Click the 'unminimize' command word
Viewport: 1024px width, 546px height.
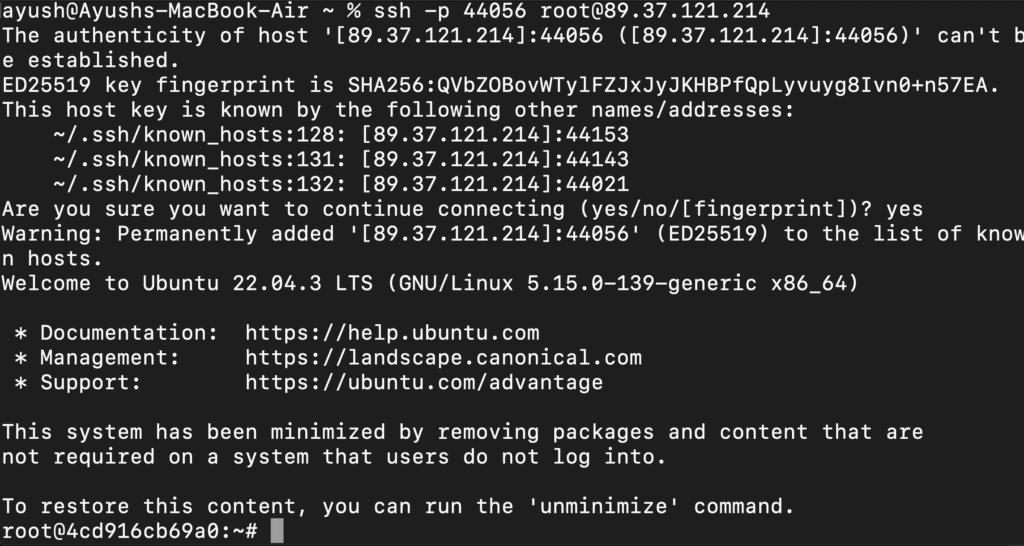point(609,506)
